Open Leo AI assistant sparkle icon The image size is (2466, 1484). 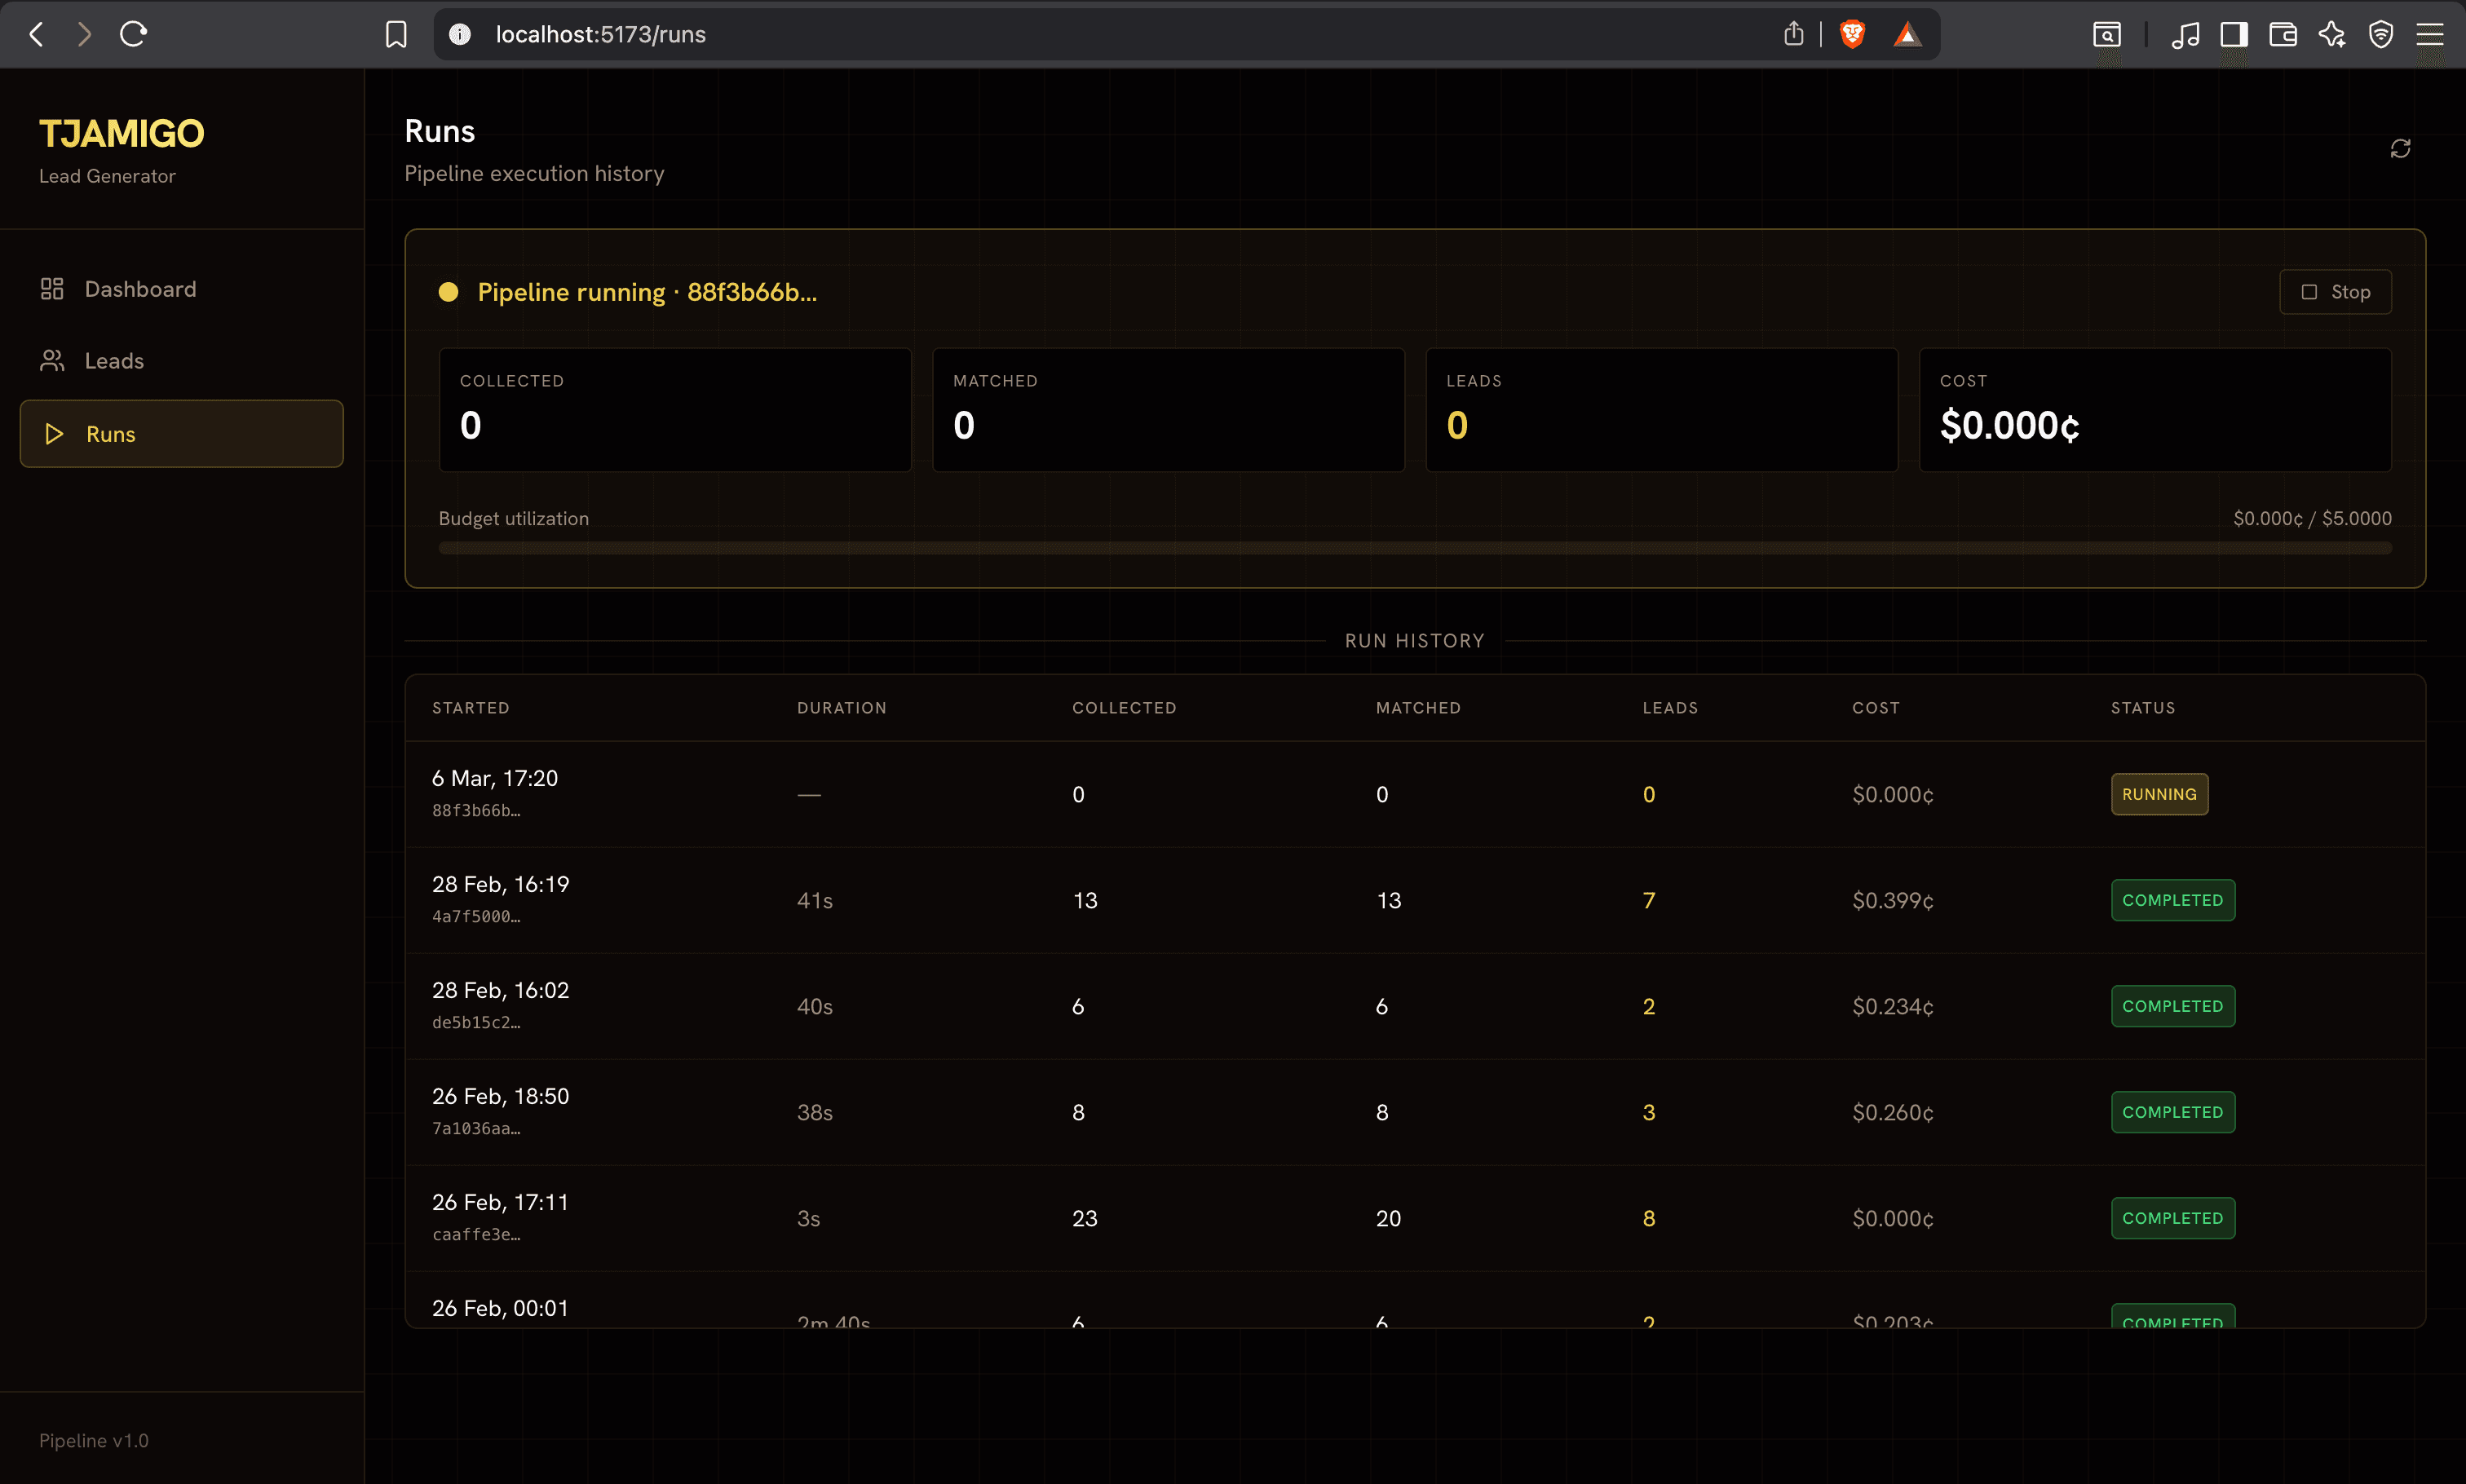[x=2331, y=33]
